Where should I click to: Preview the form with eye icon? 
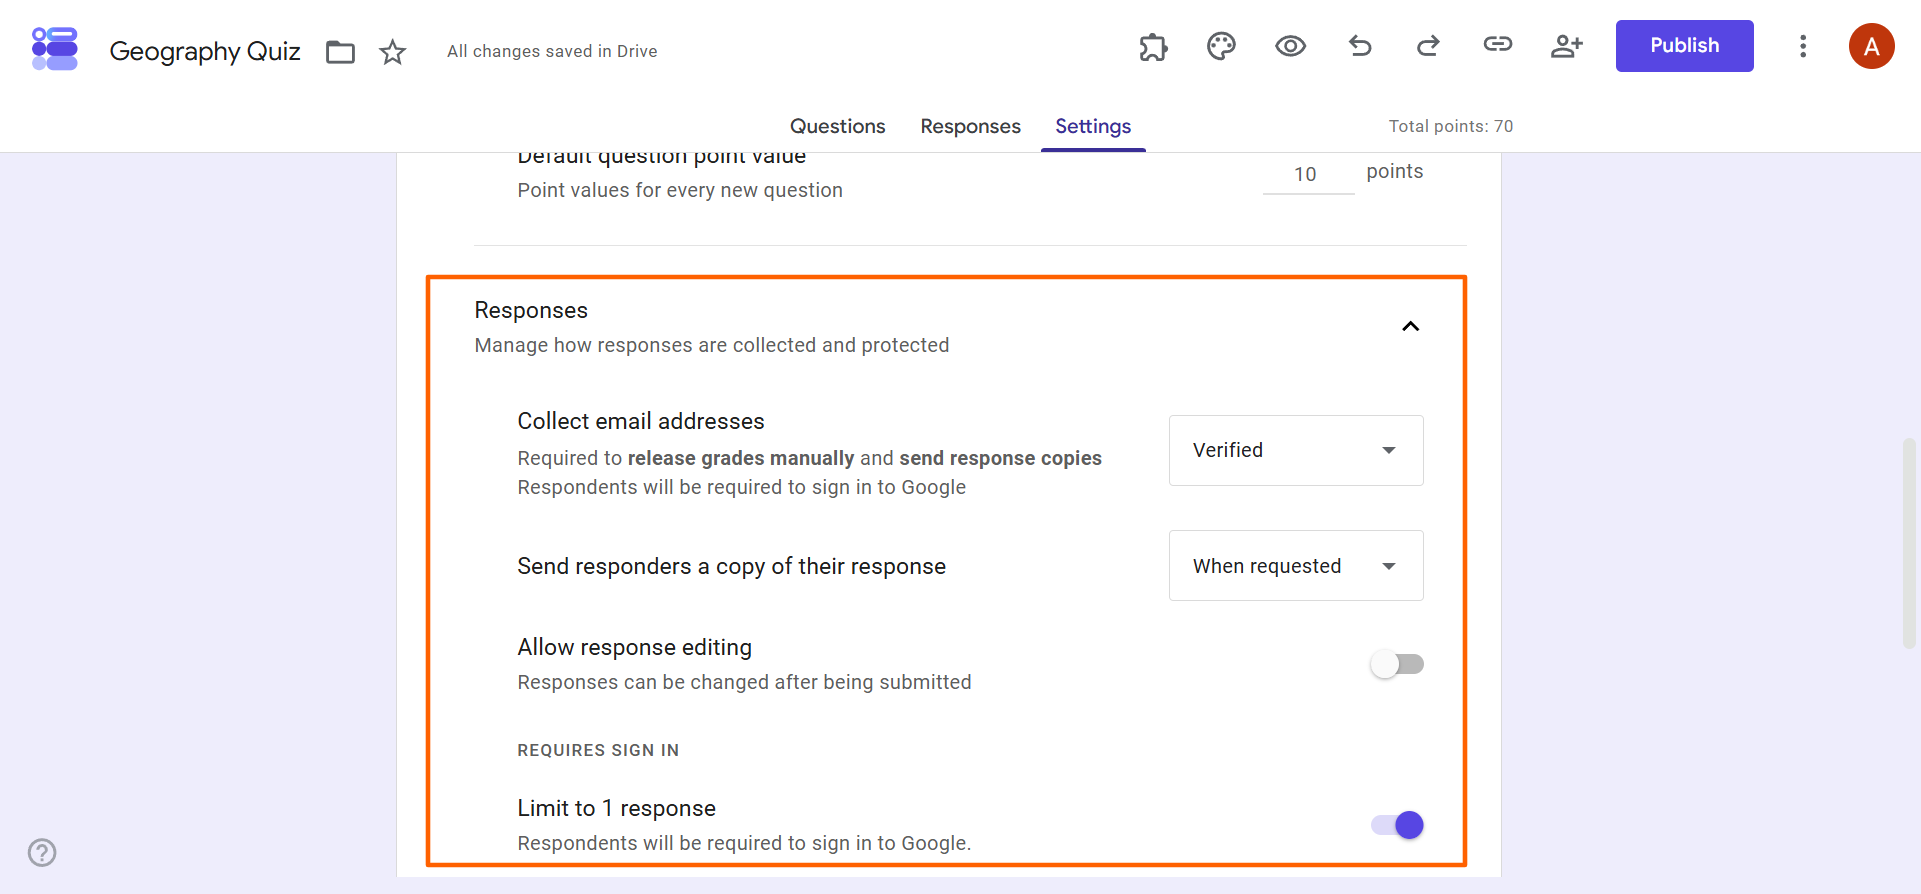[1290, 46]
